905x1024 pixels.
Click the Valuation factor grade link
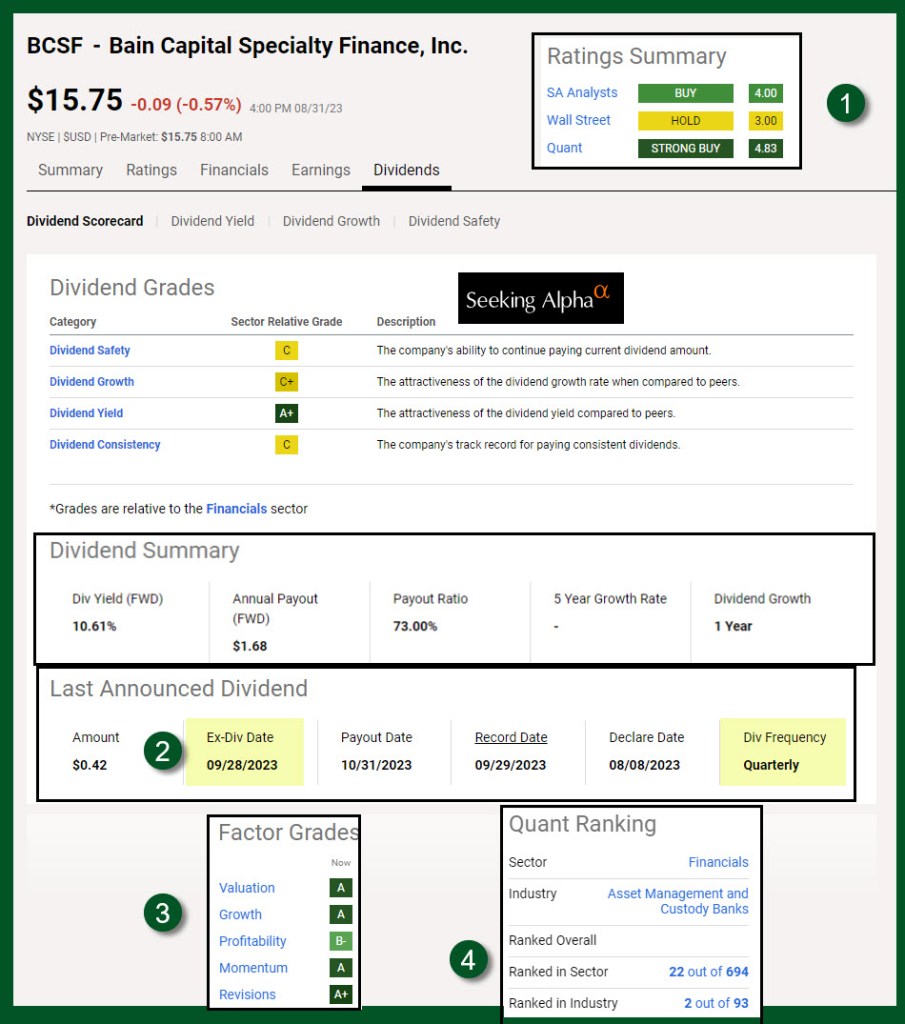(247, 888)
